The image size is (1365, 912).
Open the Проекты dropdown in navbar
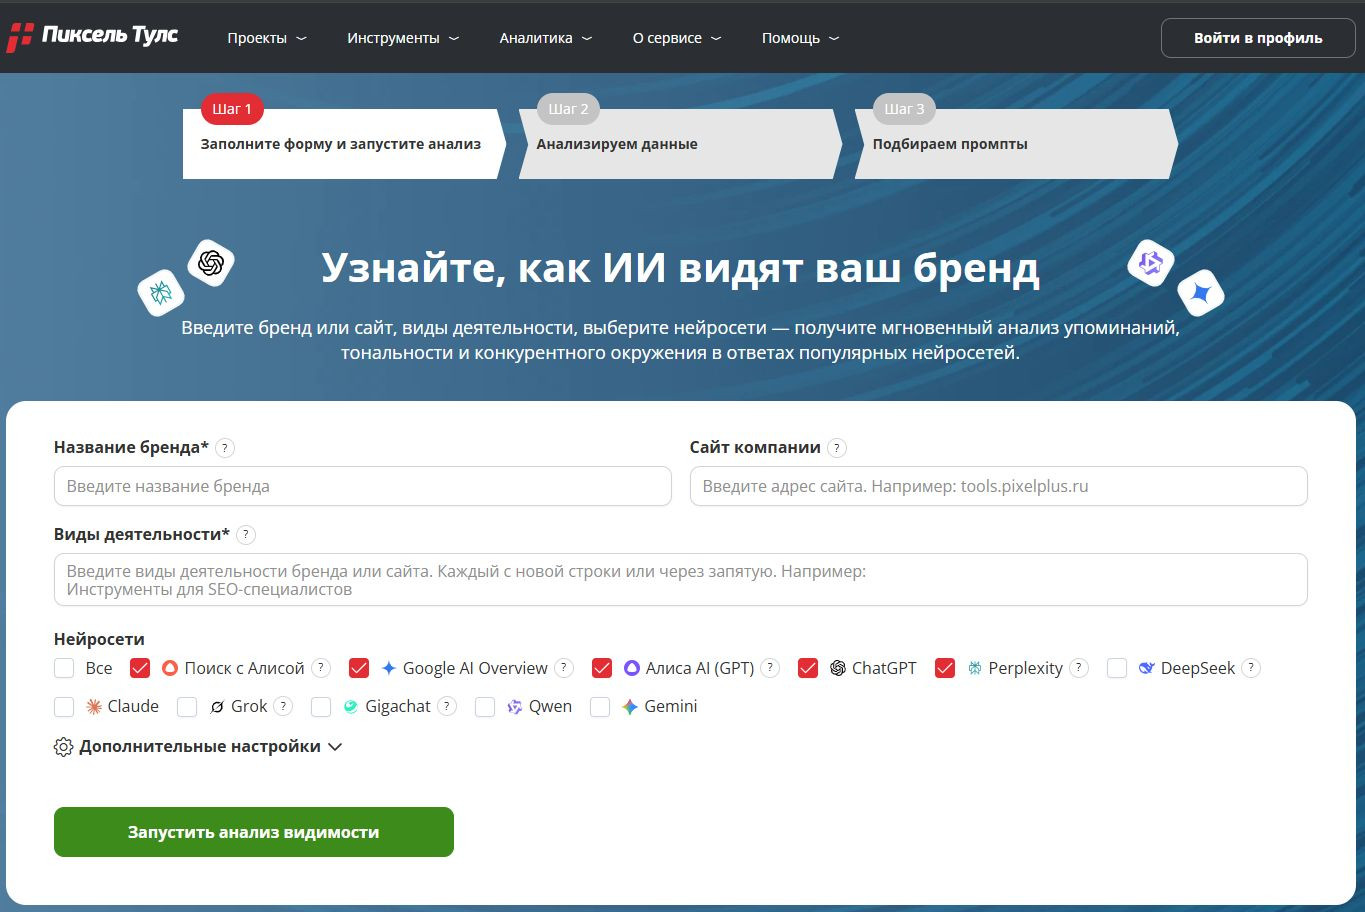pyautogui.click(x=267, y=38)
